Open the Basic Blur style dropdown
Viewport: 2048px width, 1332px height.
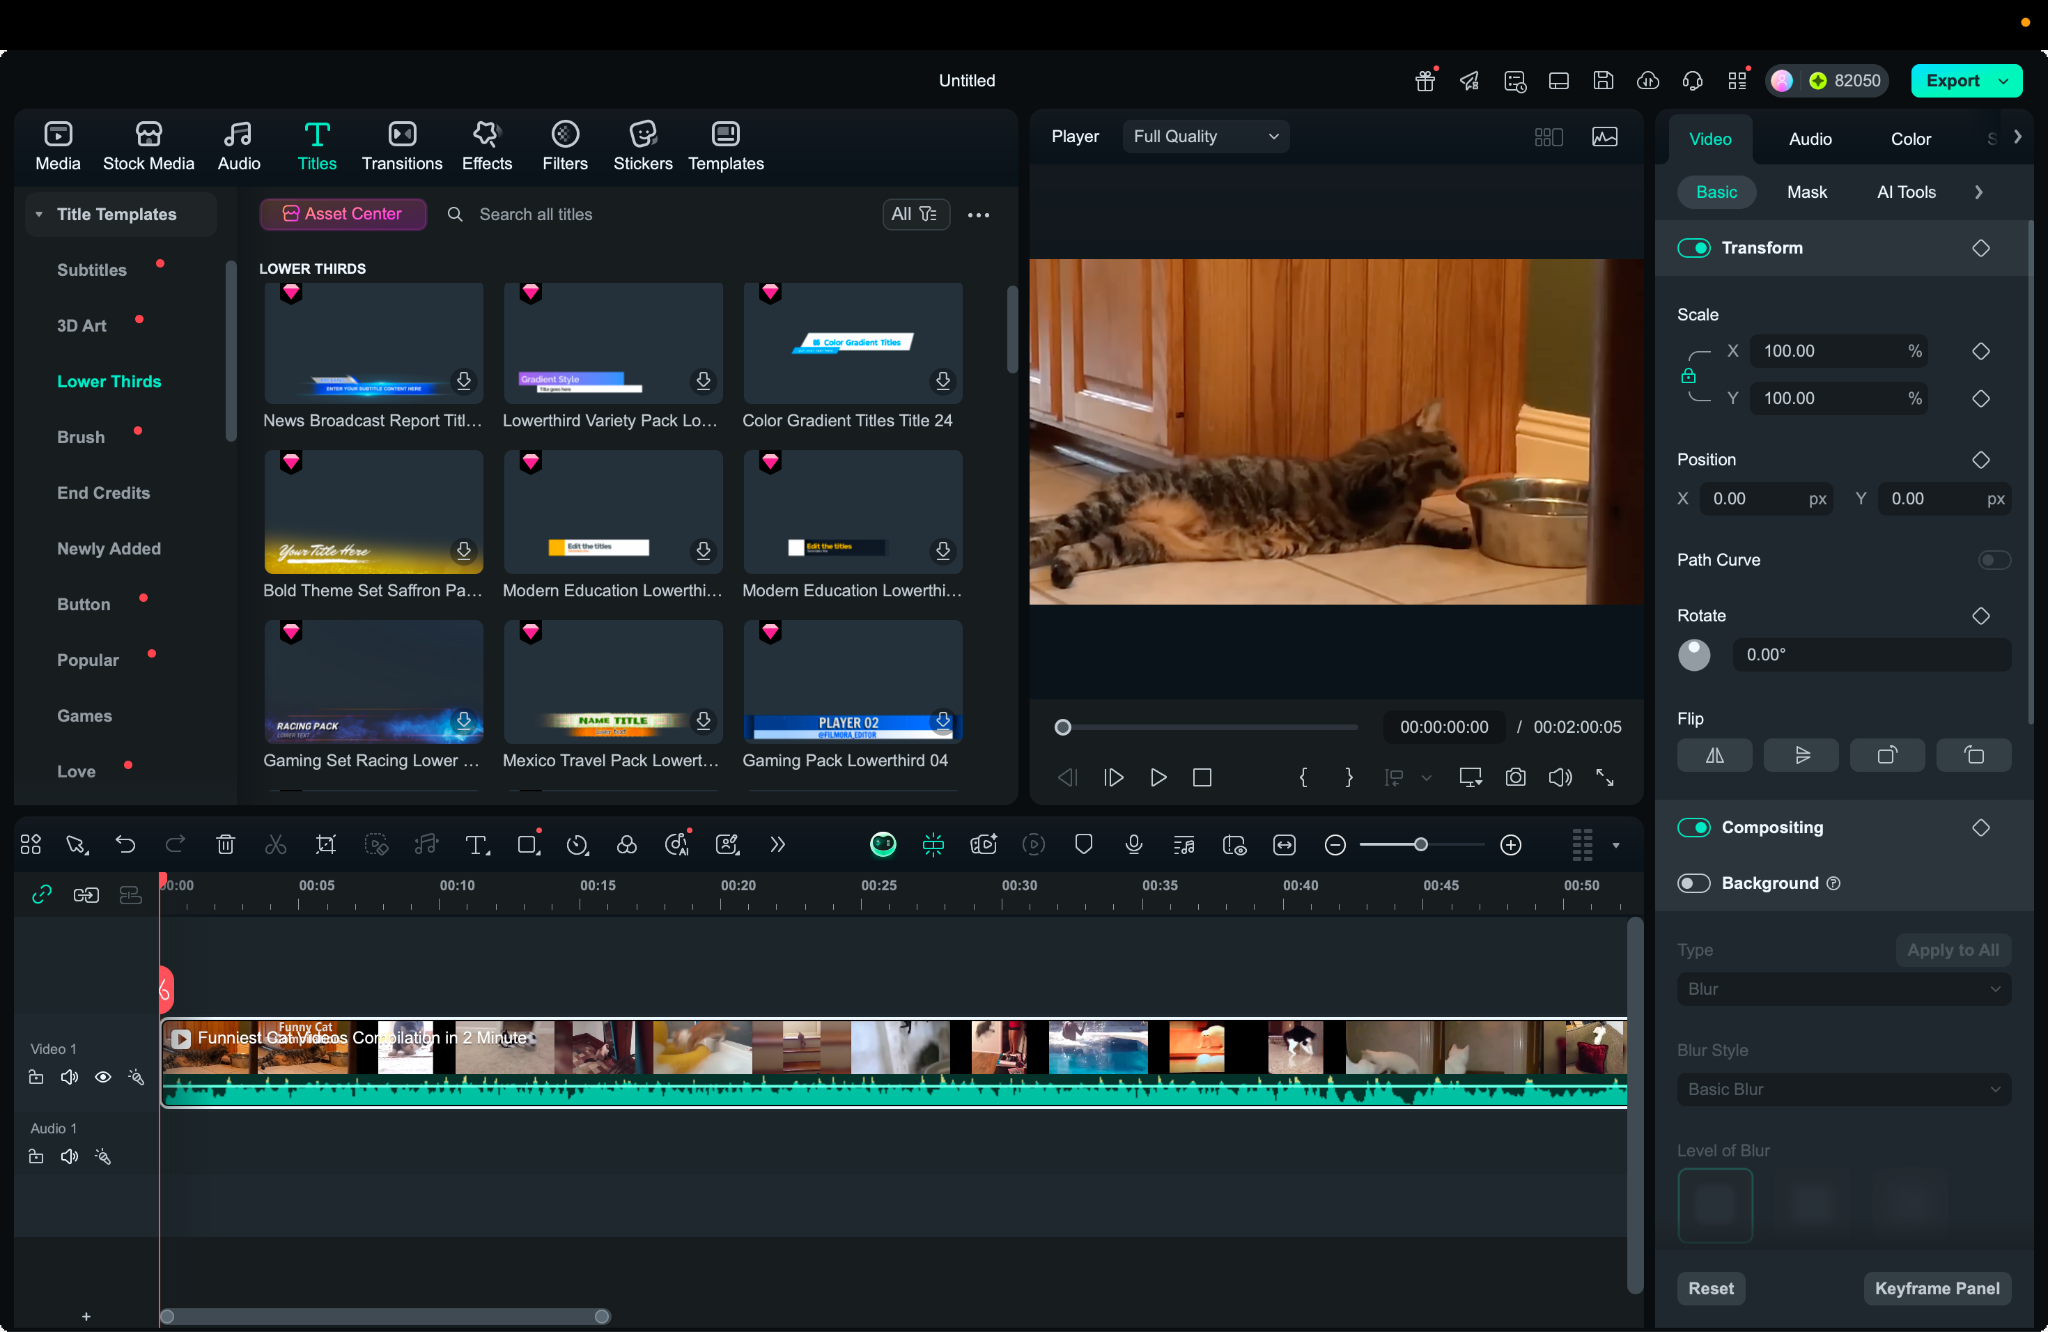point(1844,1089)
